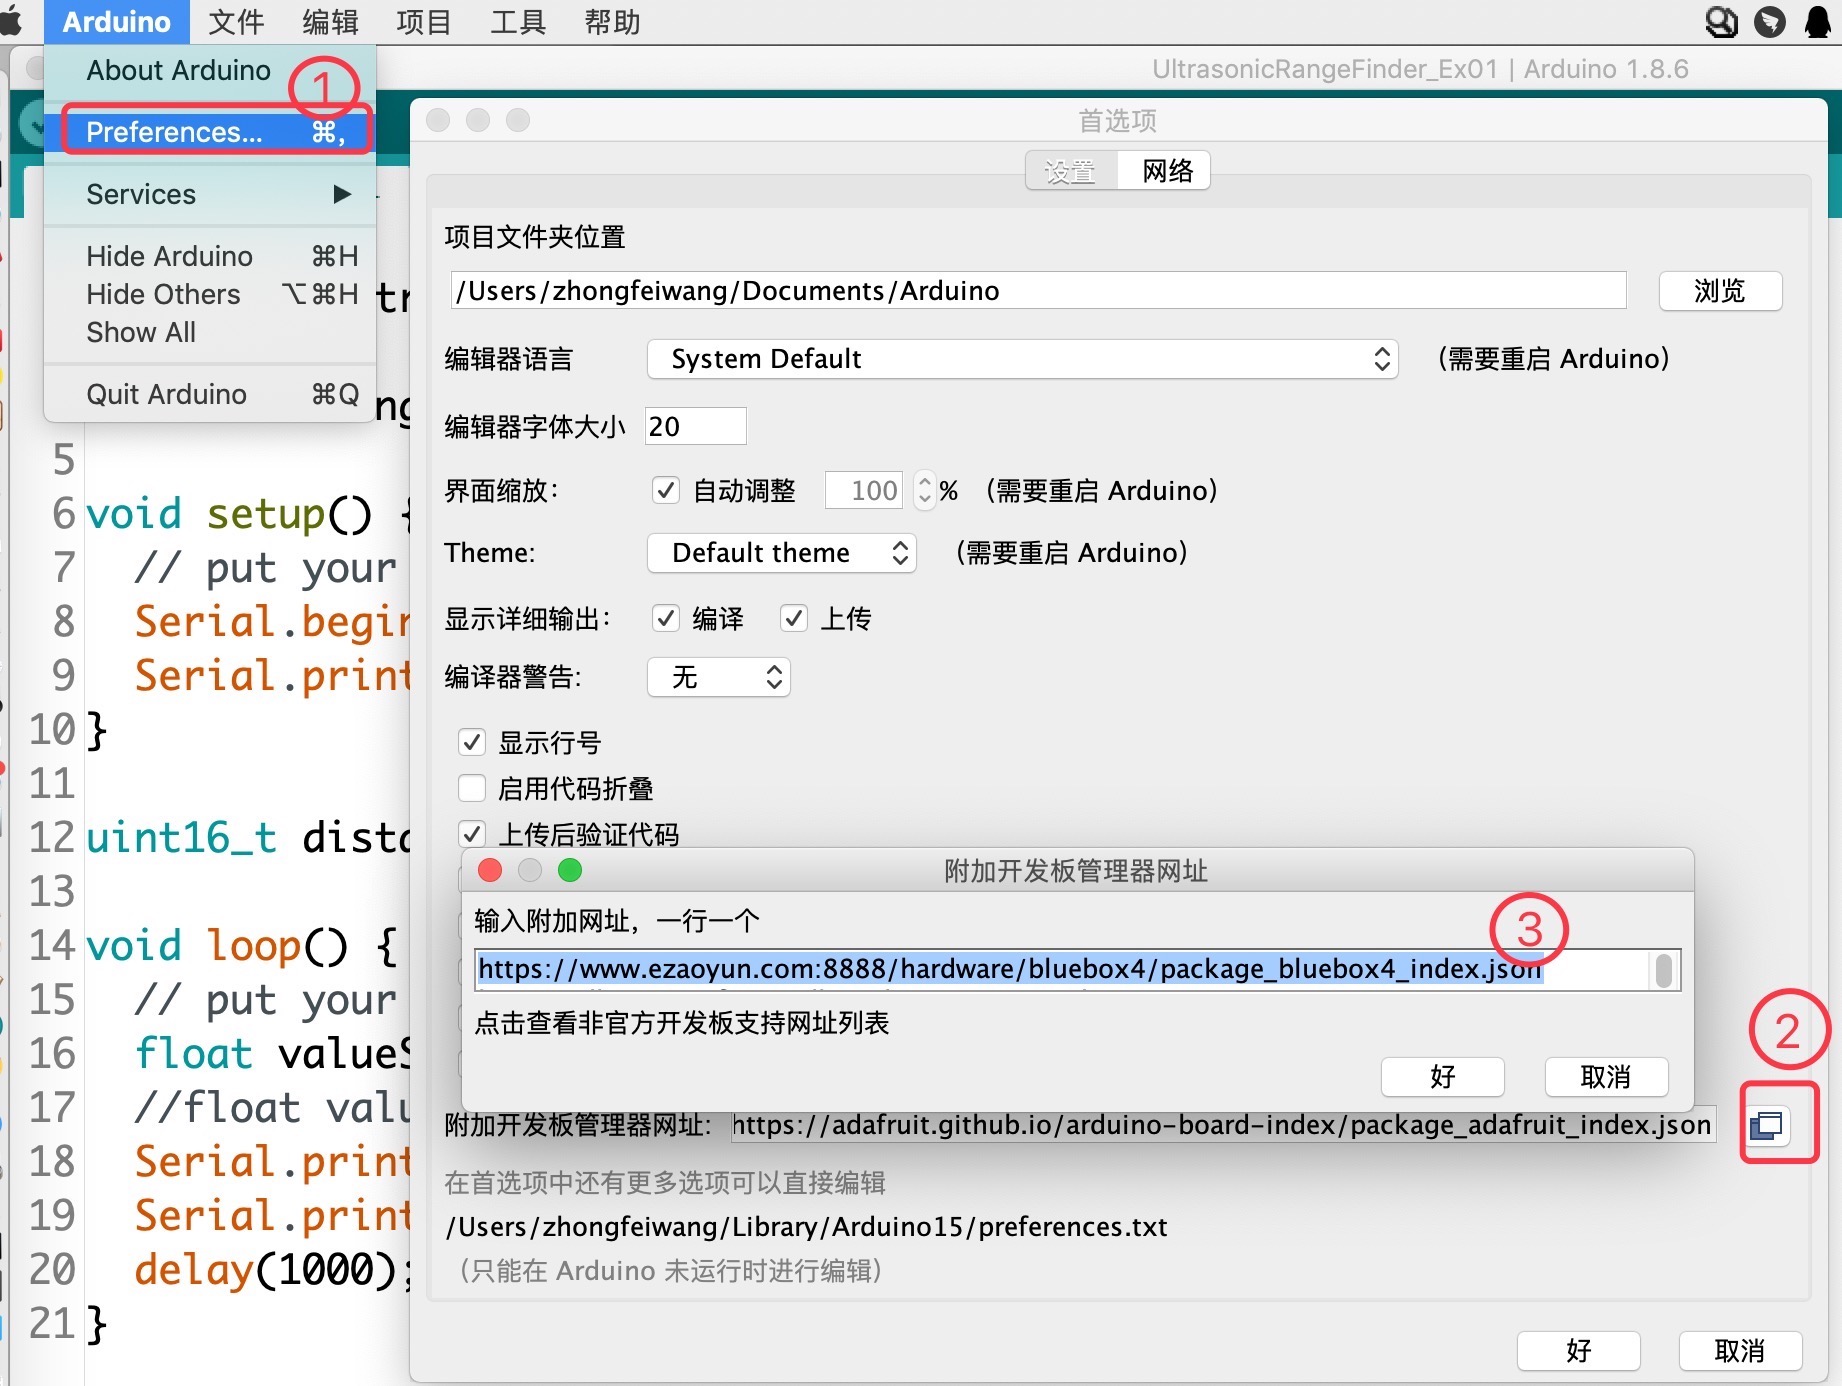Open the Default theme dropdown
This screenshot has height=1386, width=1842.
(782, 553)
